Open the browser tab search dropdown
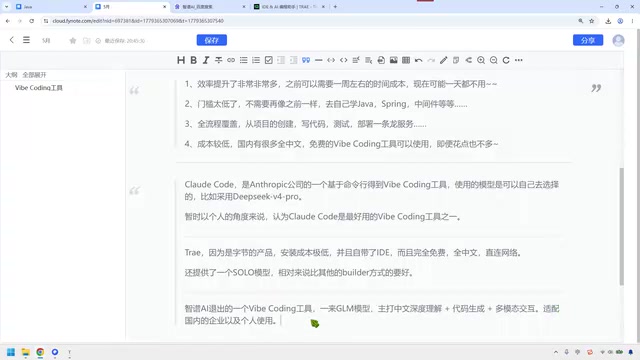This screenshot has width=640, height=360. [x=6, y=7]
